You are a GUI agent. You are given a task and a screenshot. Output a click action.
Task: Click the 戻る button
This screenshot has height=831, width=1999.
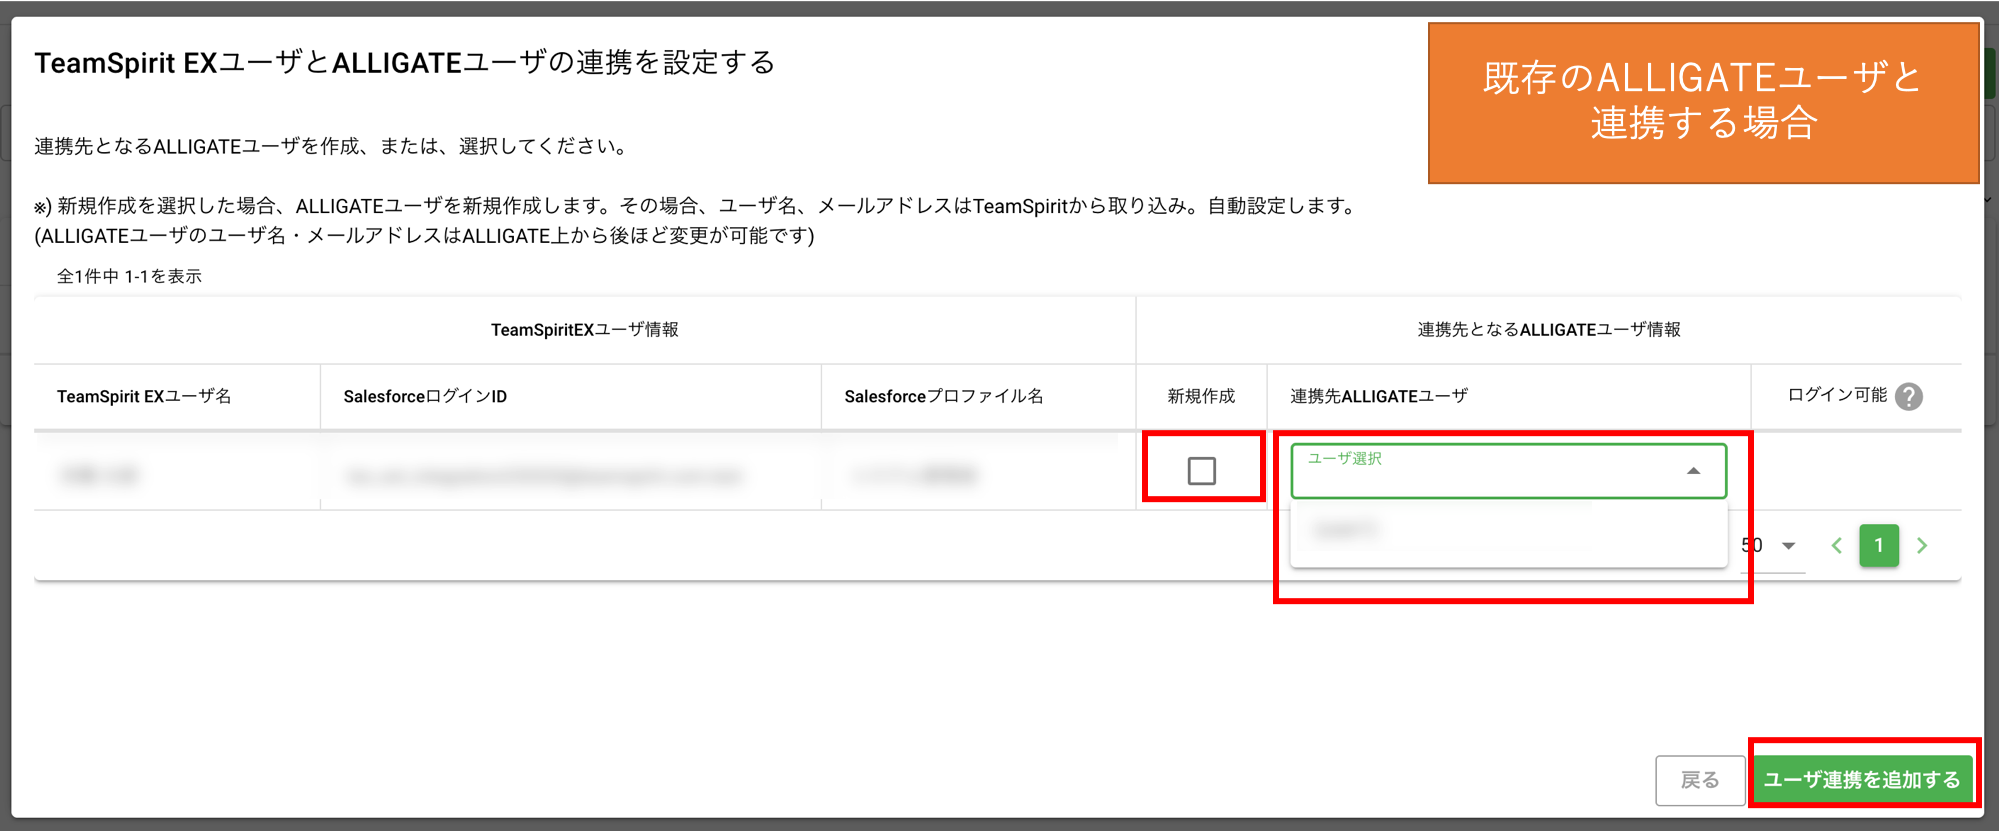1700,780
